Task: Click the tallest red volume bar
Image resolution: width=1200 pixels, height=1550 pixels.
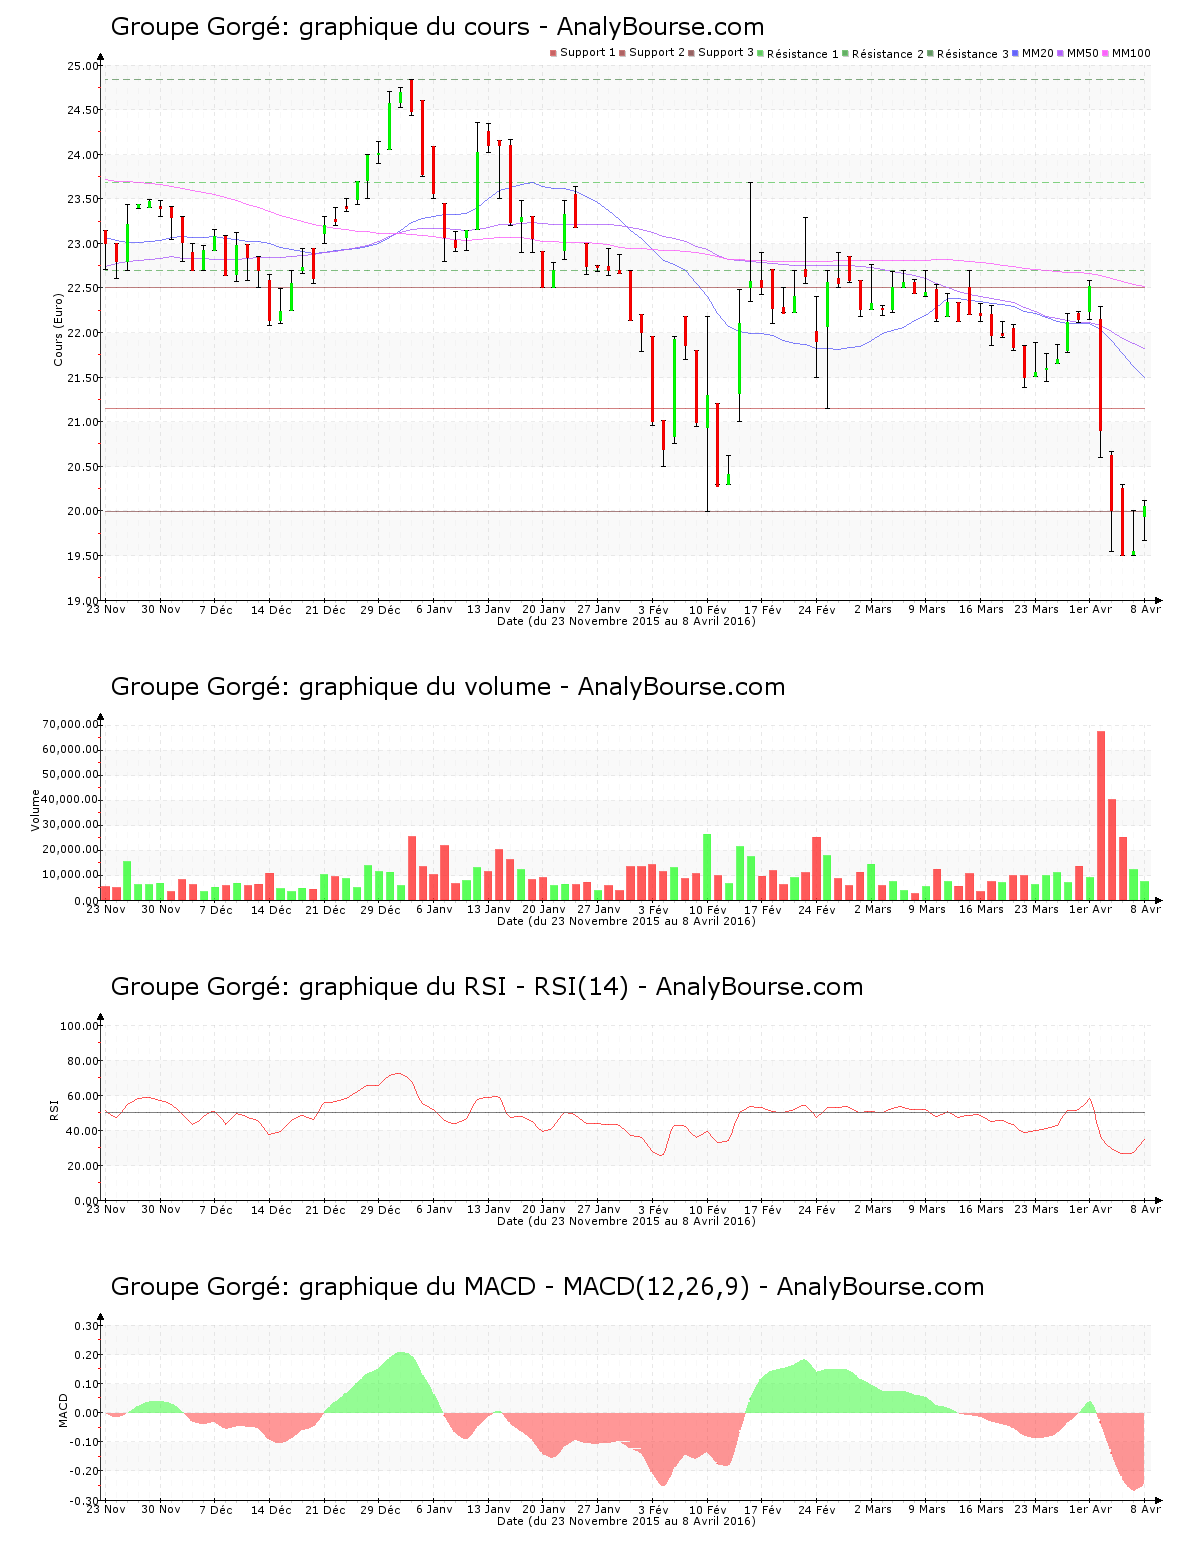Action: (1101, 815)
